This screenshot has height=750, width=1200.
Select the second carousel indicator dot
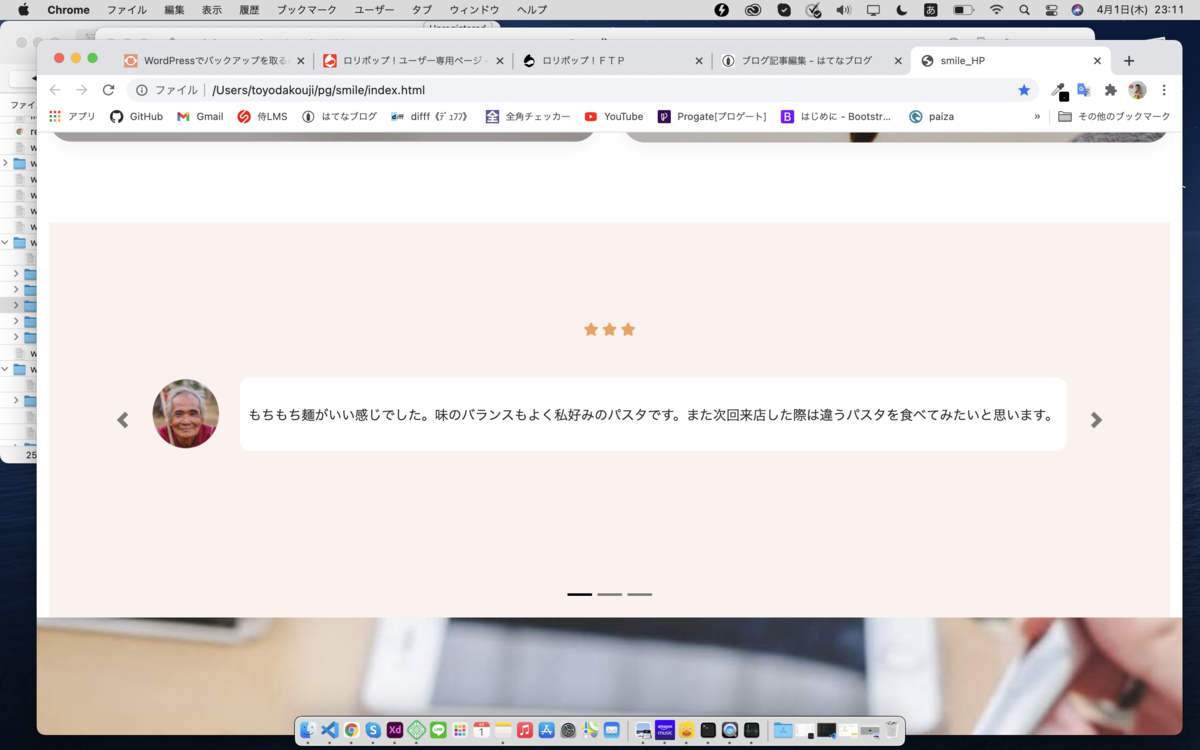tap(610, 594)
